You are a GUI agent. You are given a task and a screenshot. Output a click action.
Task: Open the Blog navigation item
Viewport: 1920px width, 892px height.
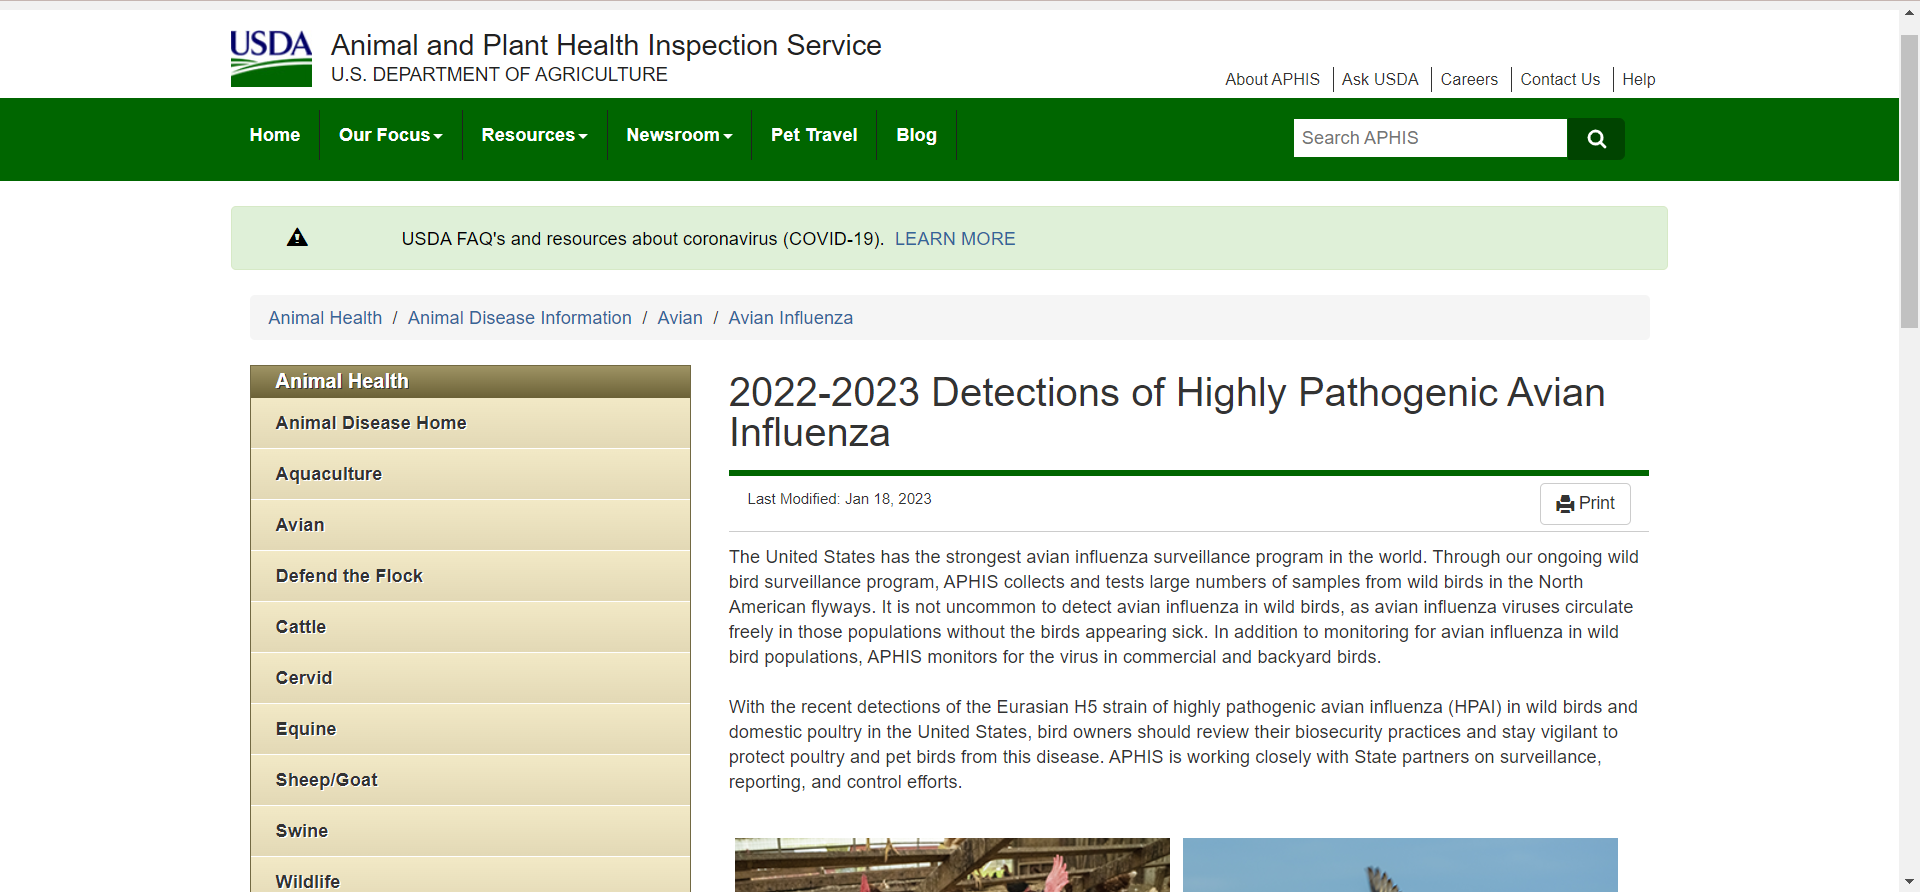click(916, 135)
